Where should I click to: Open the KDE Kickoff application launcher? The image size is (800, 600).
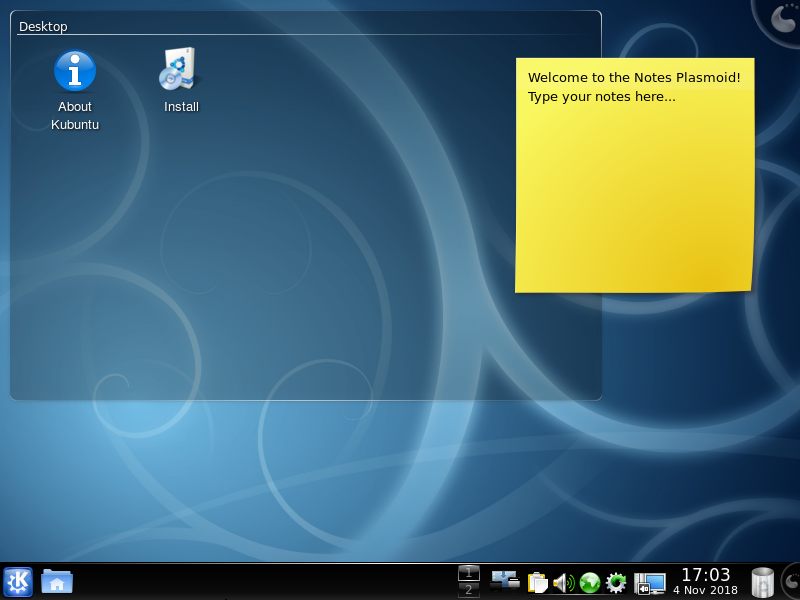[x=18, y=581]
